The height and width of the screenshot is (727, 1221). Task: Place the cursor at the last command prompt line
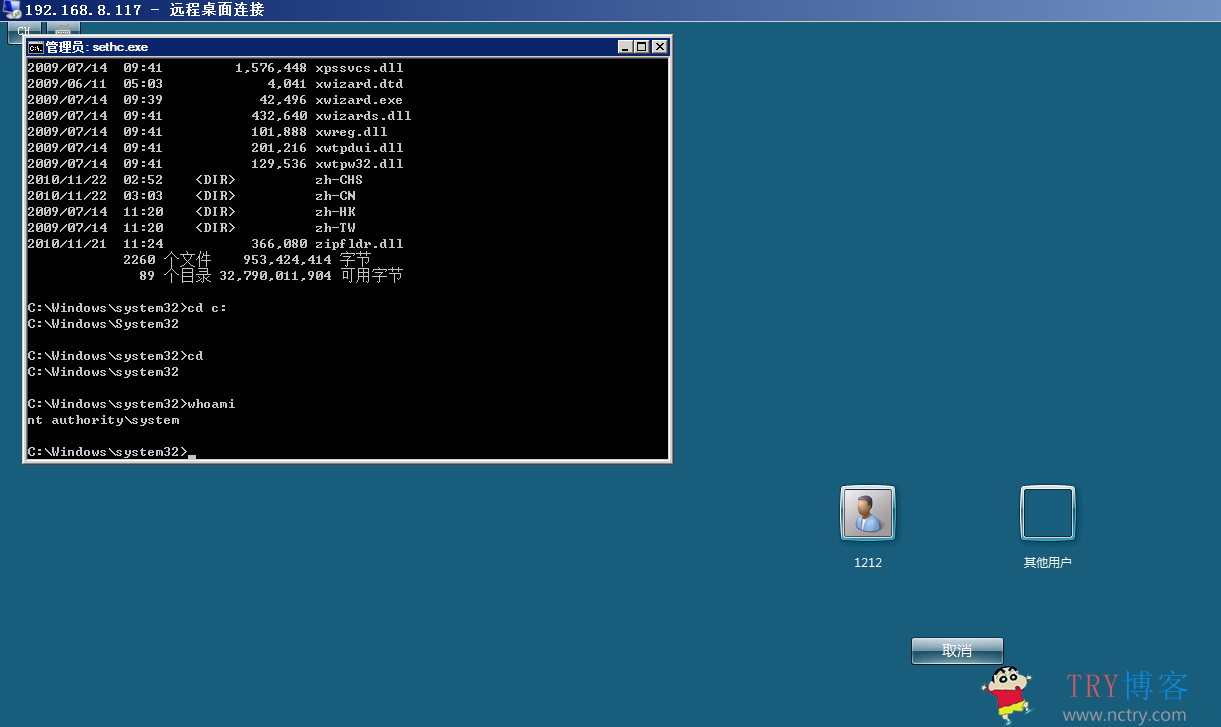click(x=111, y=452)
